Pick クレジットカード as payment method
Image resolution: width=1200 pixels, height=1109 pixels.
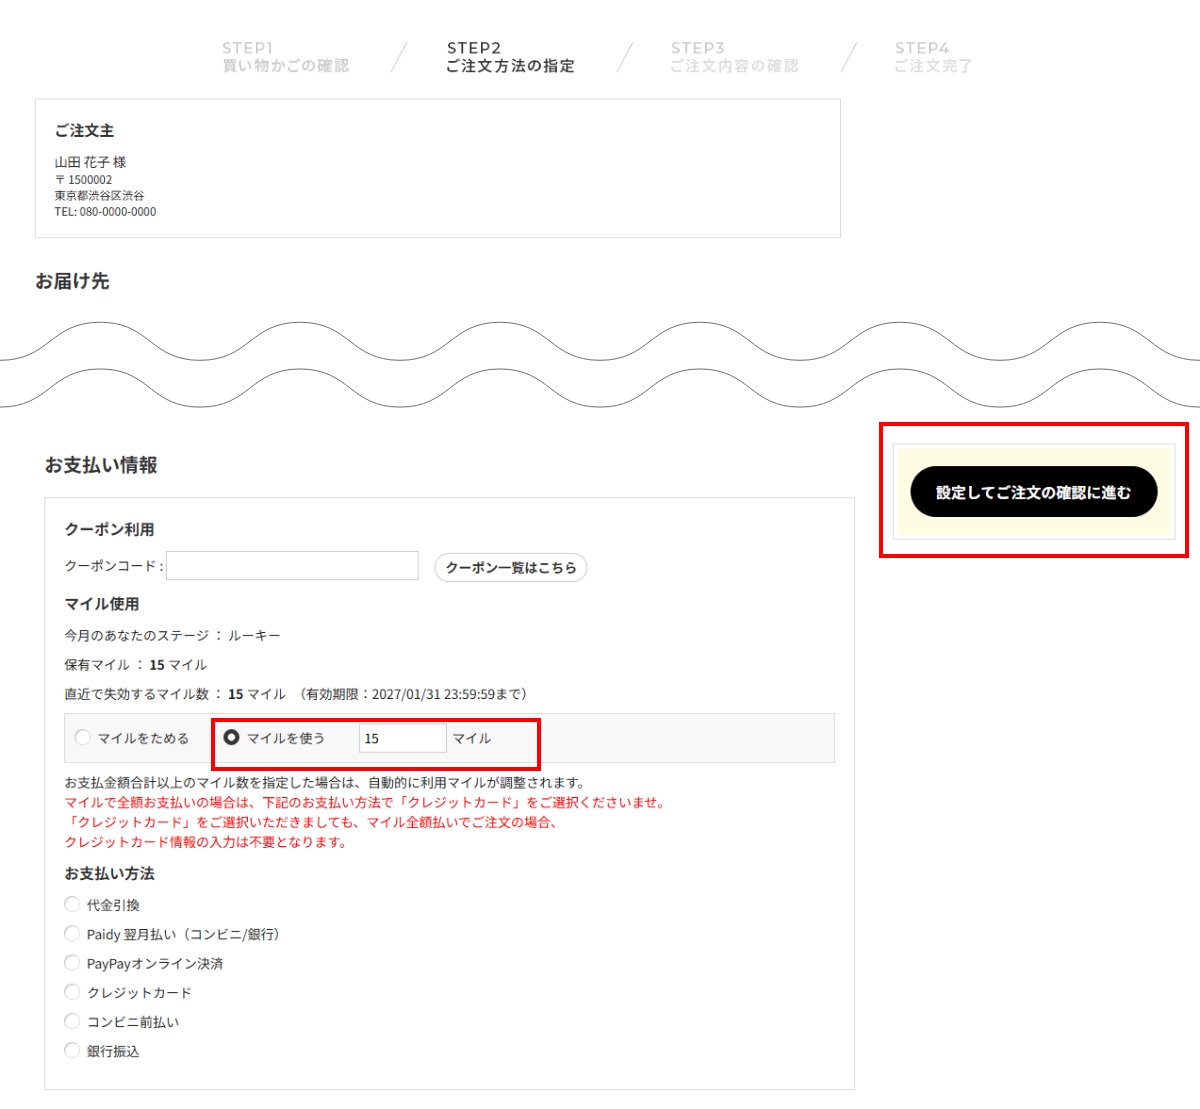tap(72, 992)
